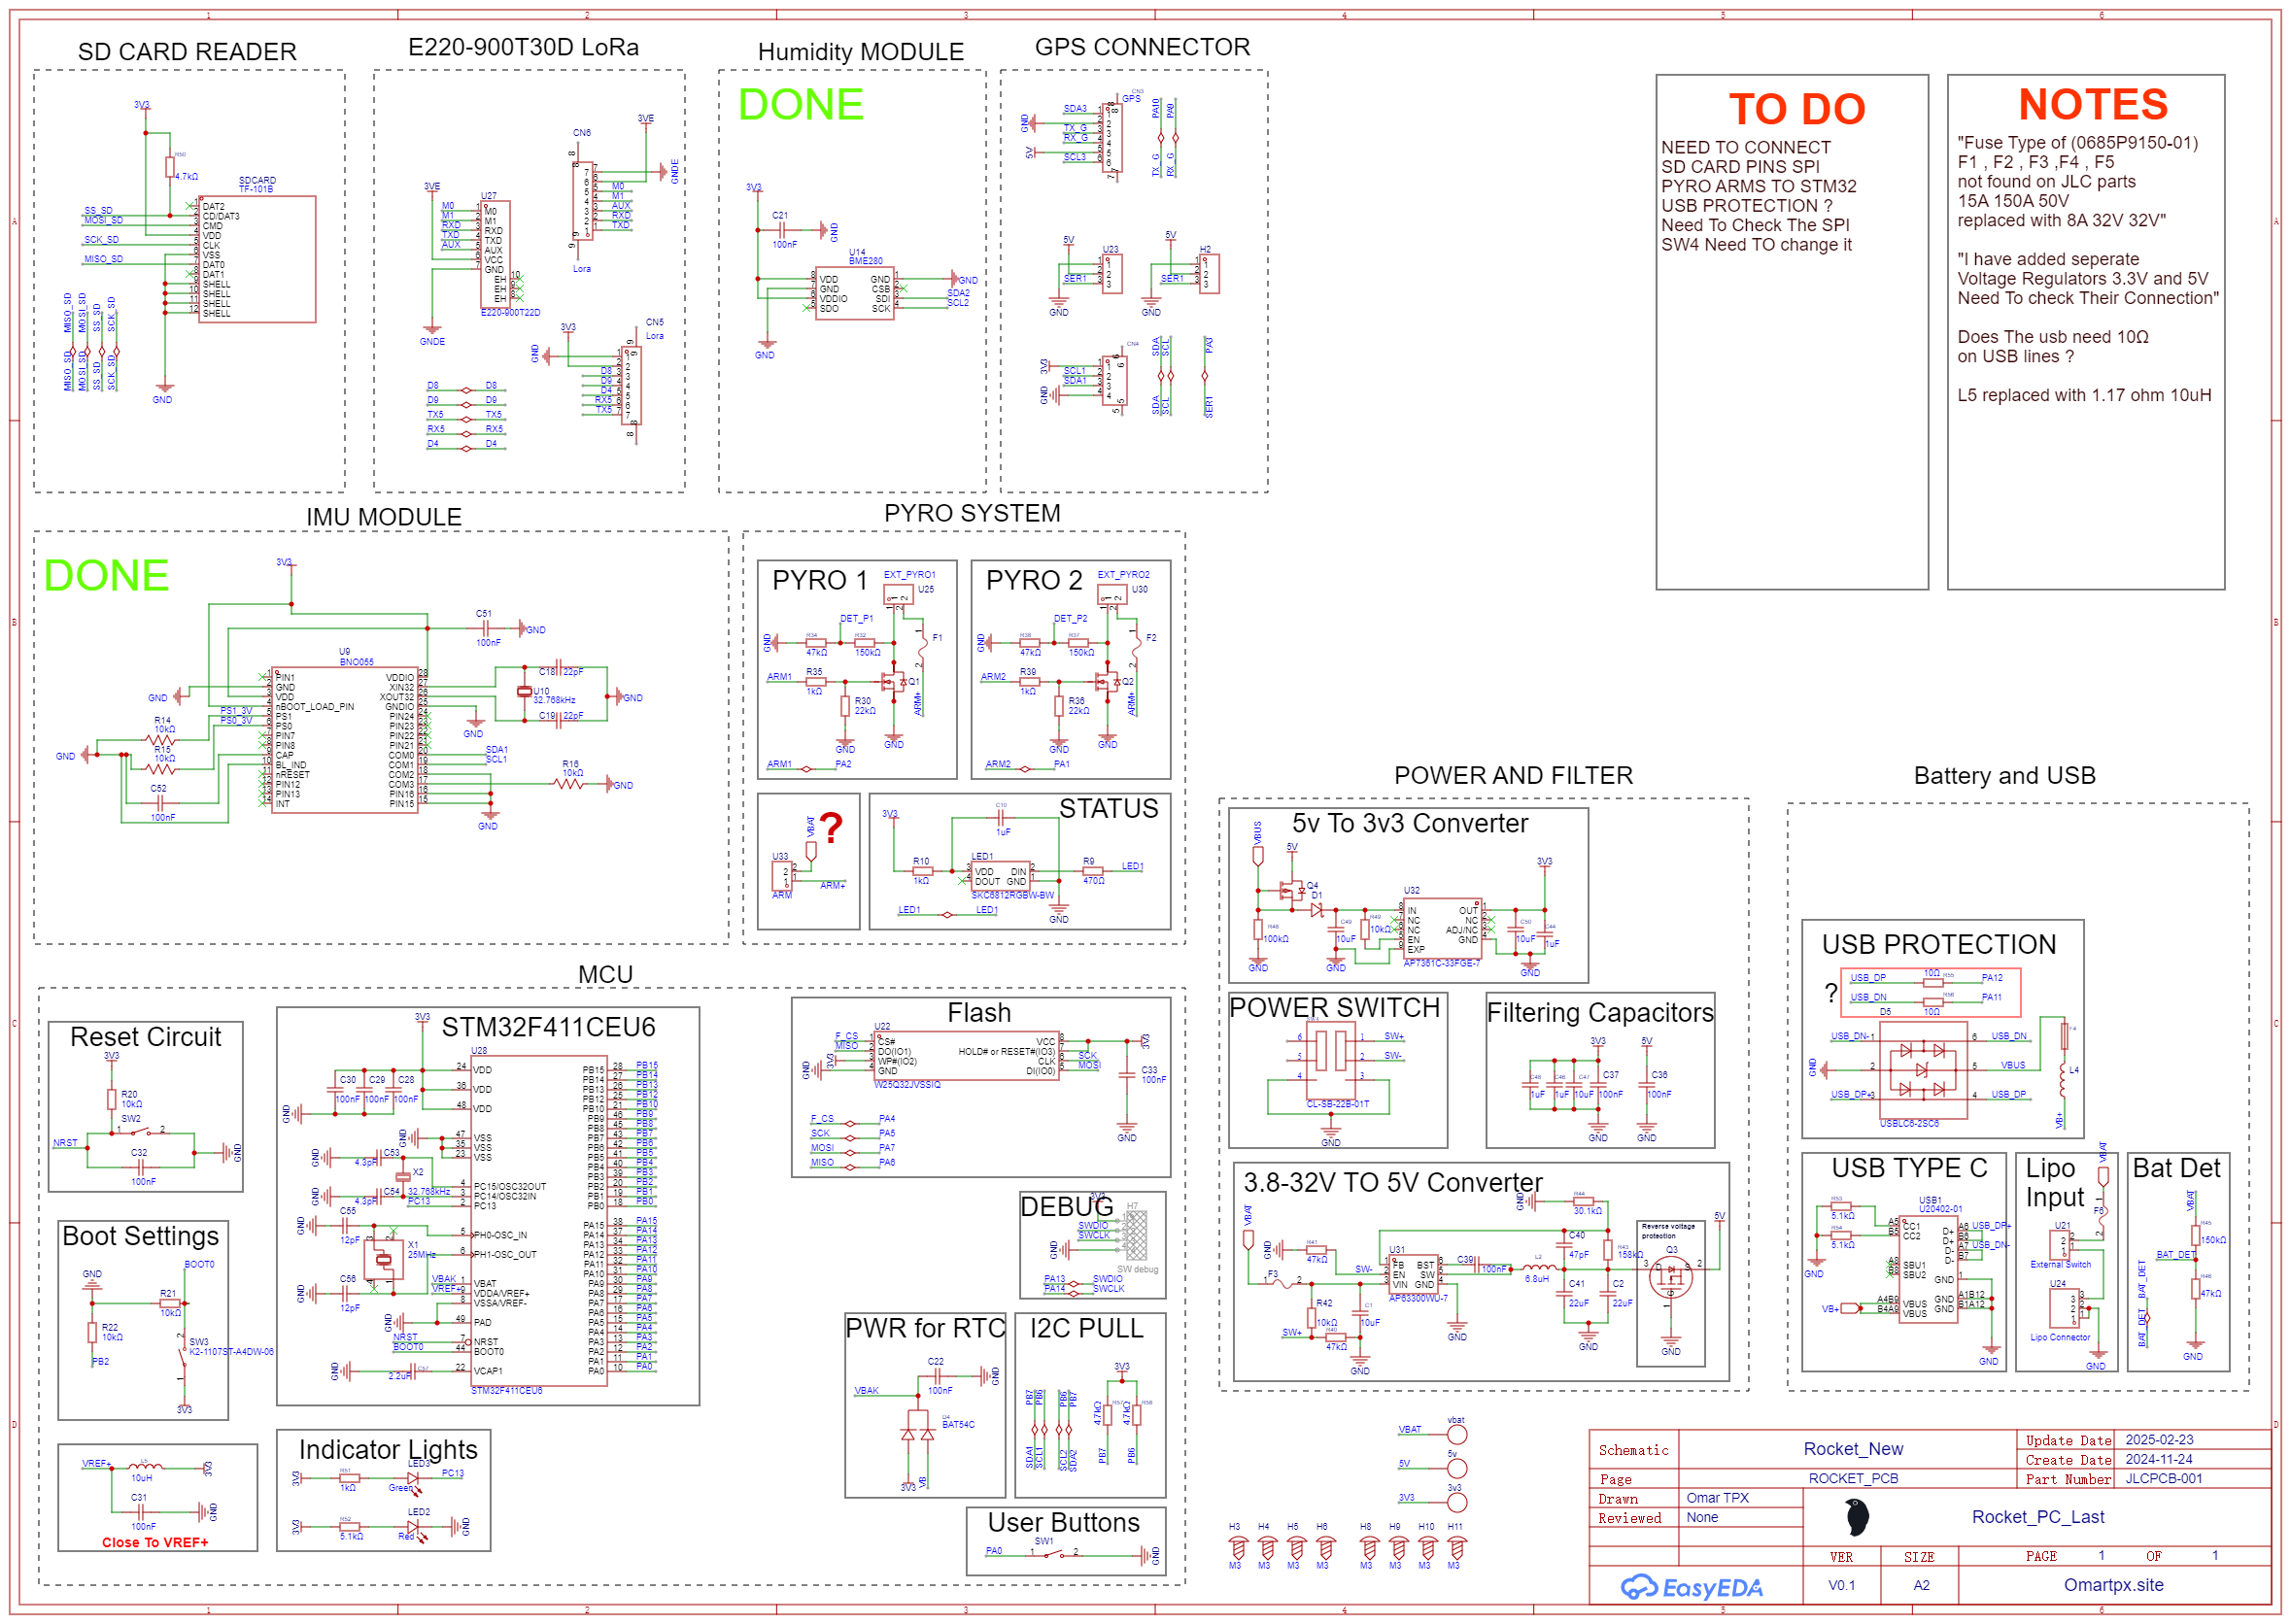Viewport: 2291px width, 1624px height.
Task: Click the 'I2C PULL' label
Action: (1086, 1328)
